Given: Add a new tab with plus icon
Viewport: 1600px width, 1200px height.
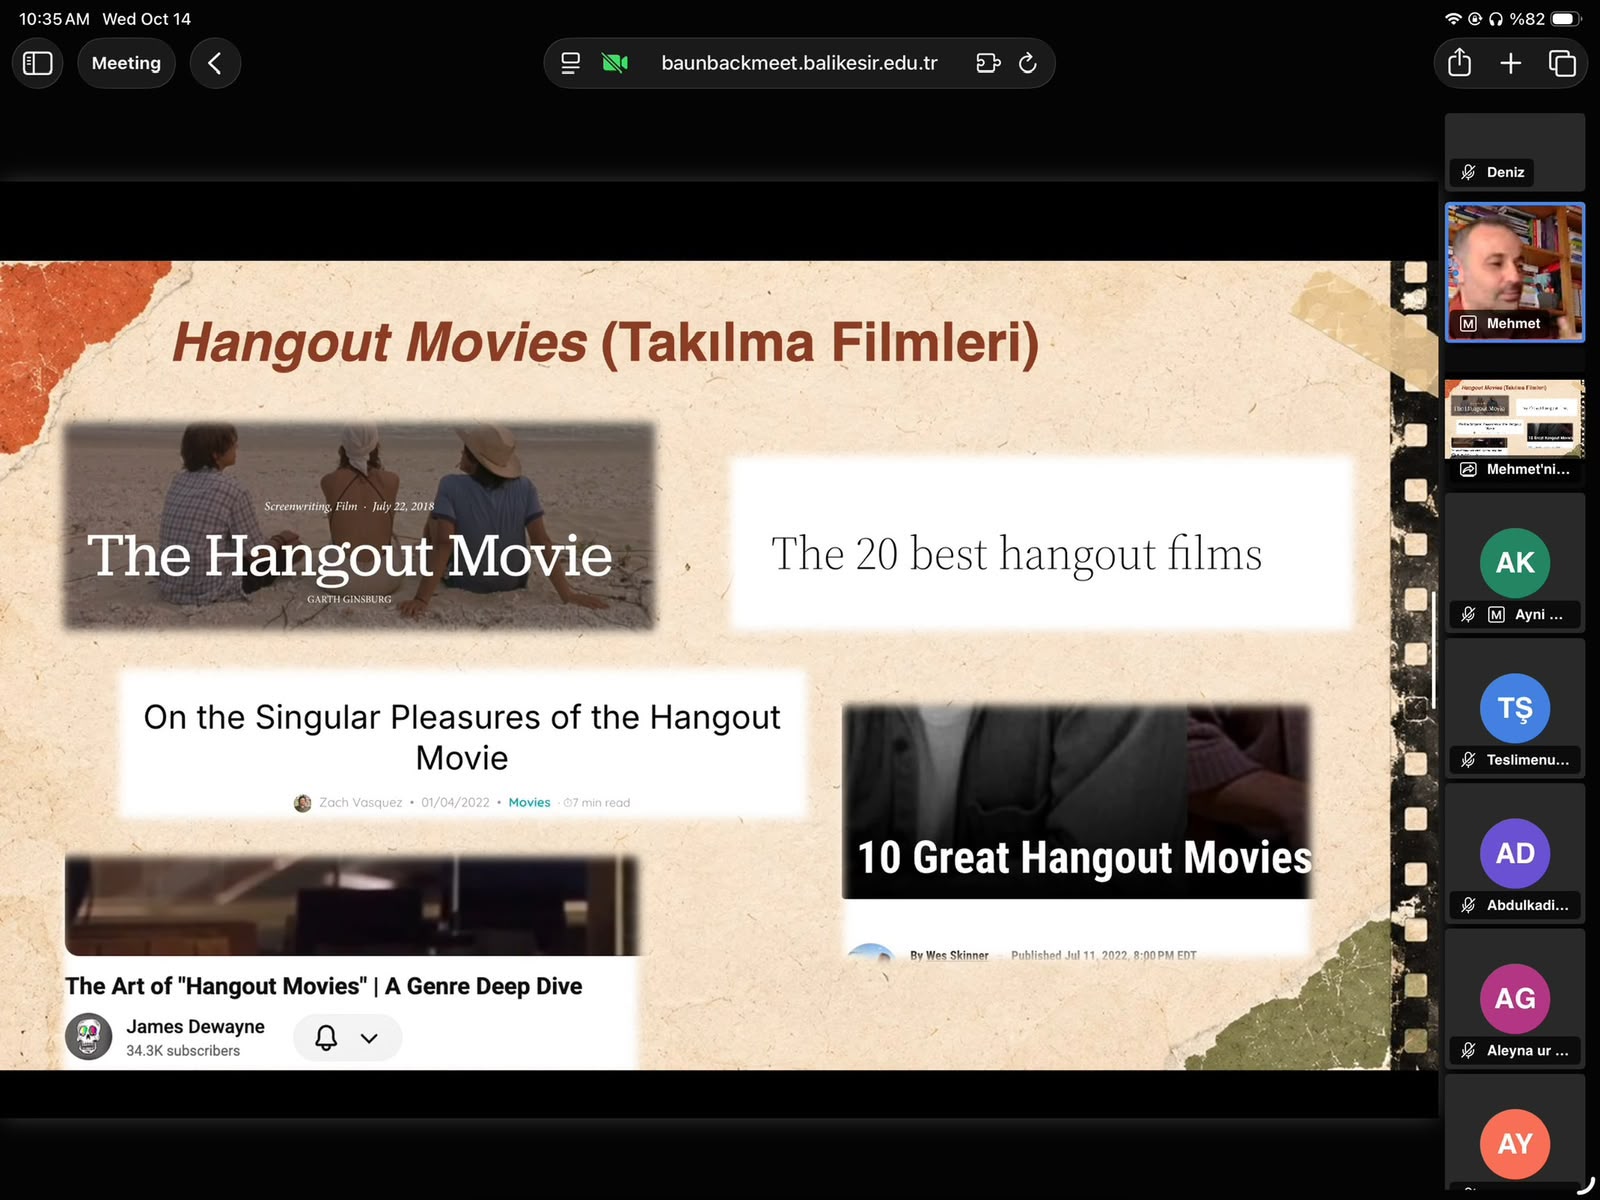Looking at the screenshot, I should pos(1511,63).
